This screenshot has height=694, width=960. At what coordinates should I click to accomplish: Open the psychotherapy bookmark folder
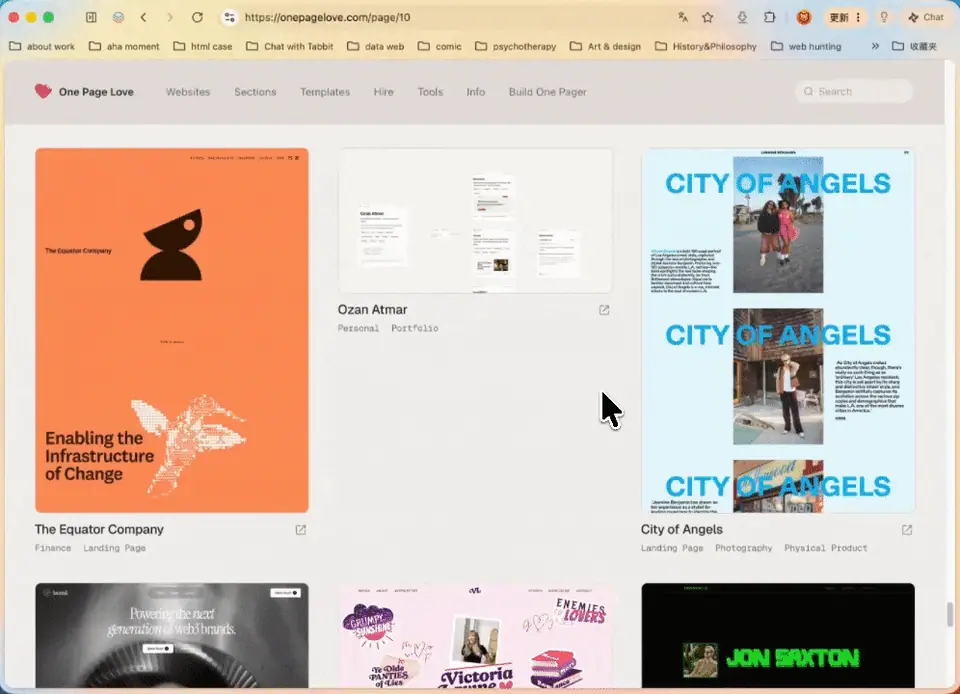[516, 46]
